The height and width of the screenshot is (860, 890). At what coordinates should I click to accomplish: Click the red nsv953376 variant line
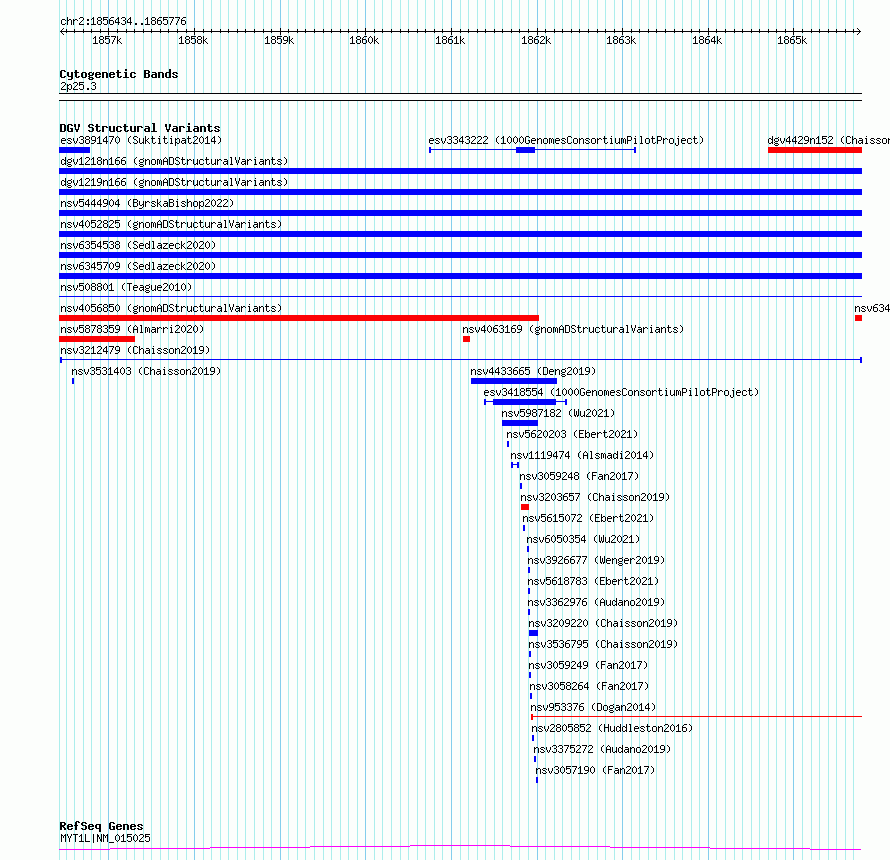696,717
